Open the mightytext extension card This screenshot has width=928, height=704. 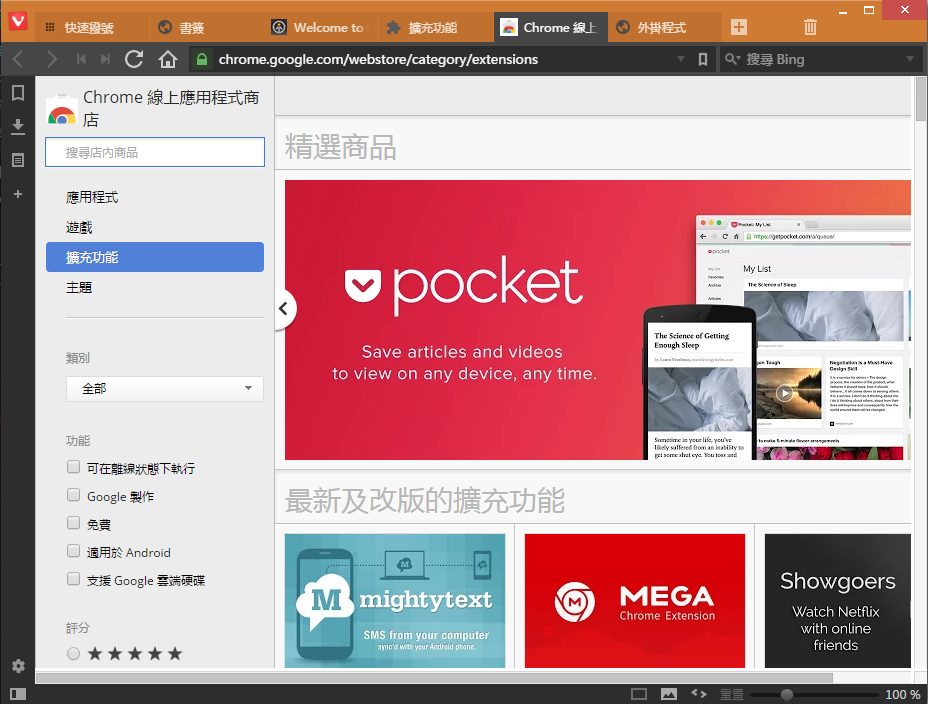point(395,601)
